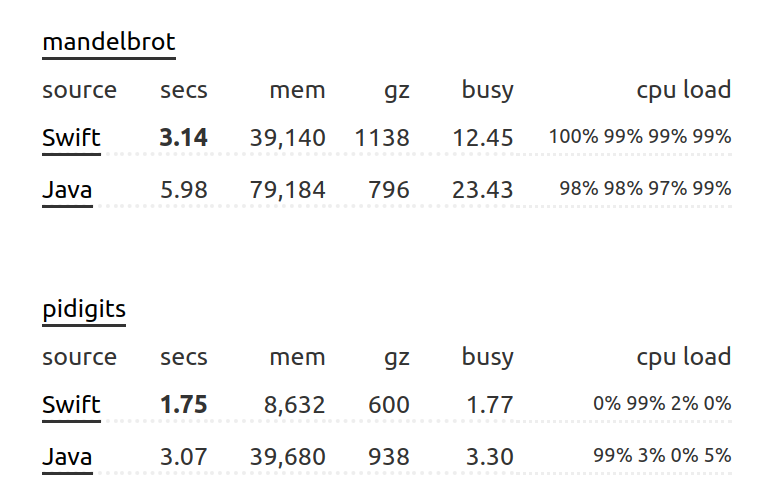Open Java source link in mandelbrot table

pos(67,189)
